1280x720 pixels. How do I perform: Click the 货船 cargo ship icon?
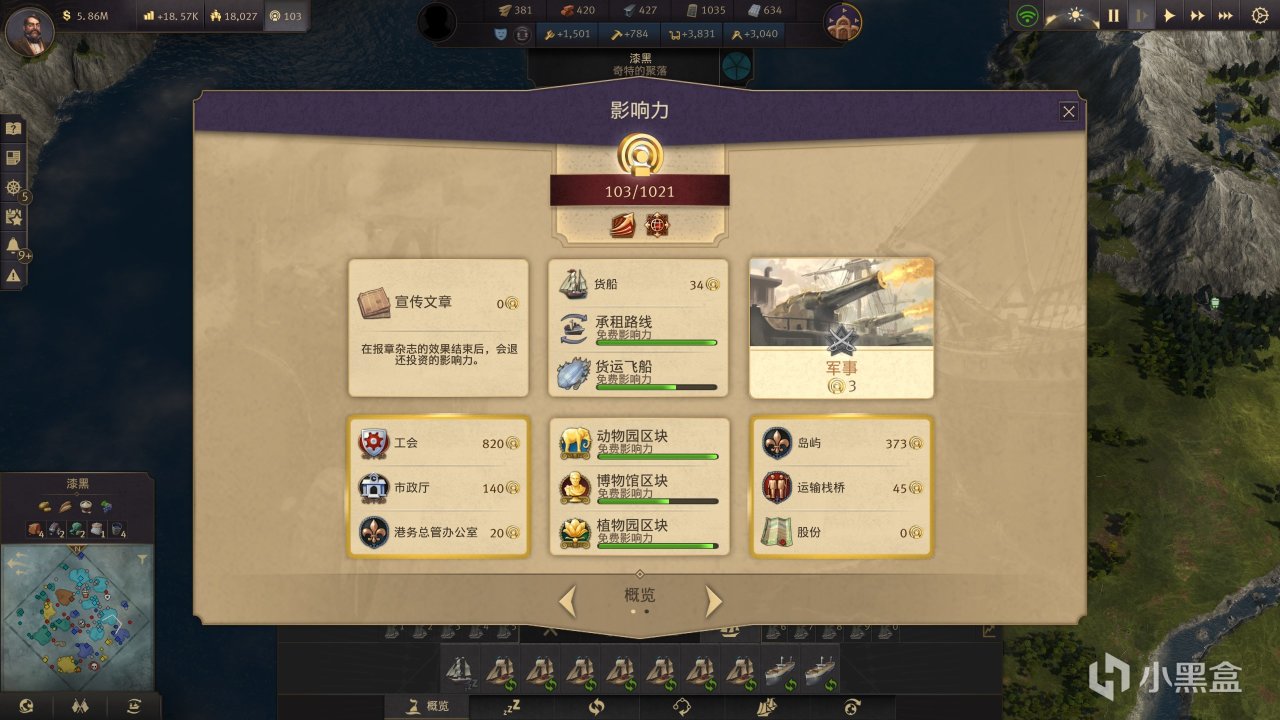pyautogui.click(x=573, y=284)
